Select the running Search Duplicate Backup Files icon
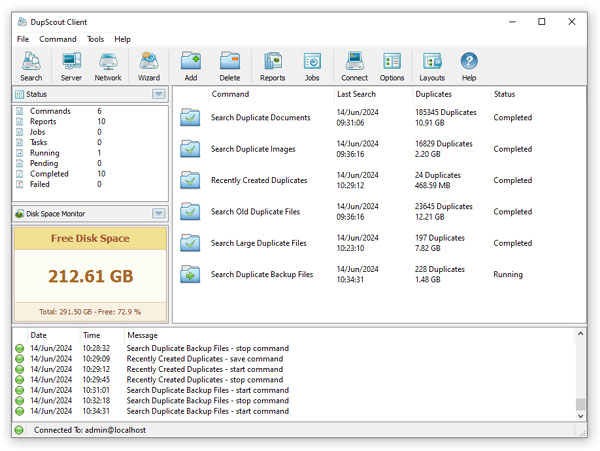This screenshot has height=451, width=600. [x=190, y=274]
